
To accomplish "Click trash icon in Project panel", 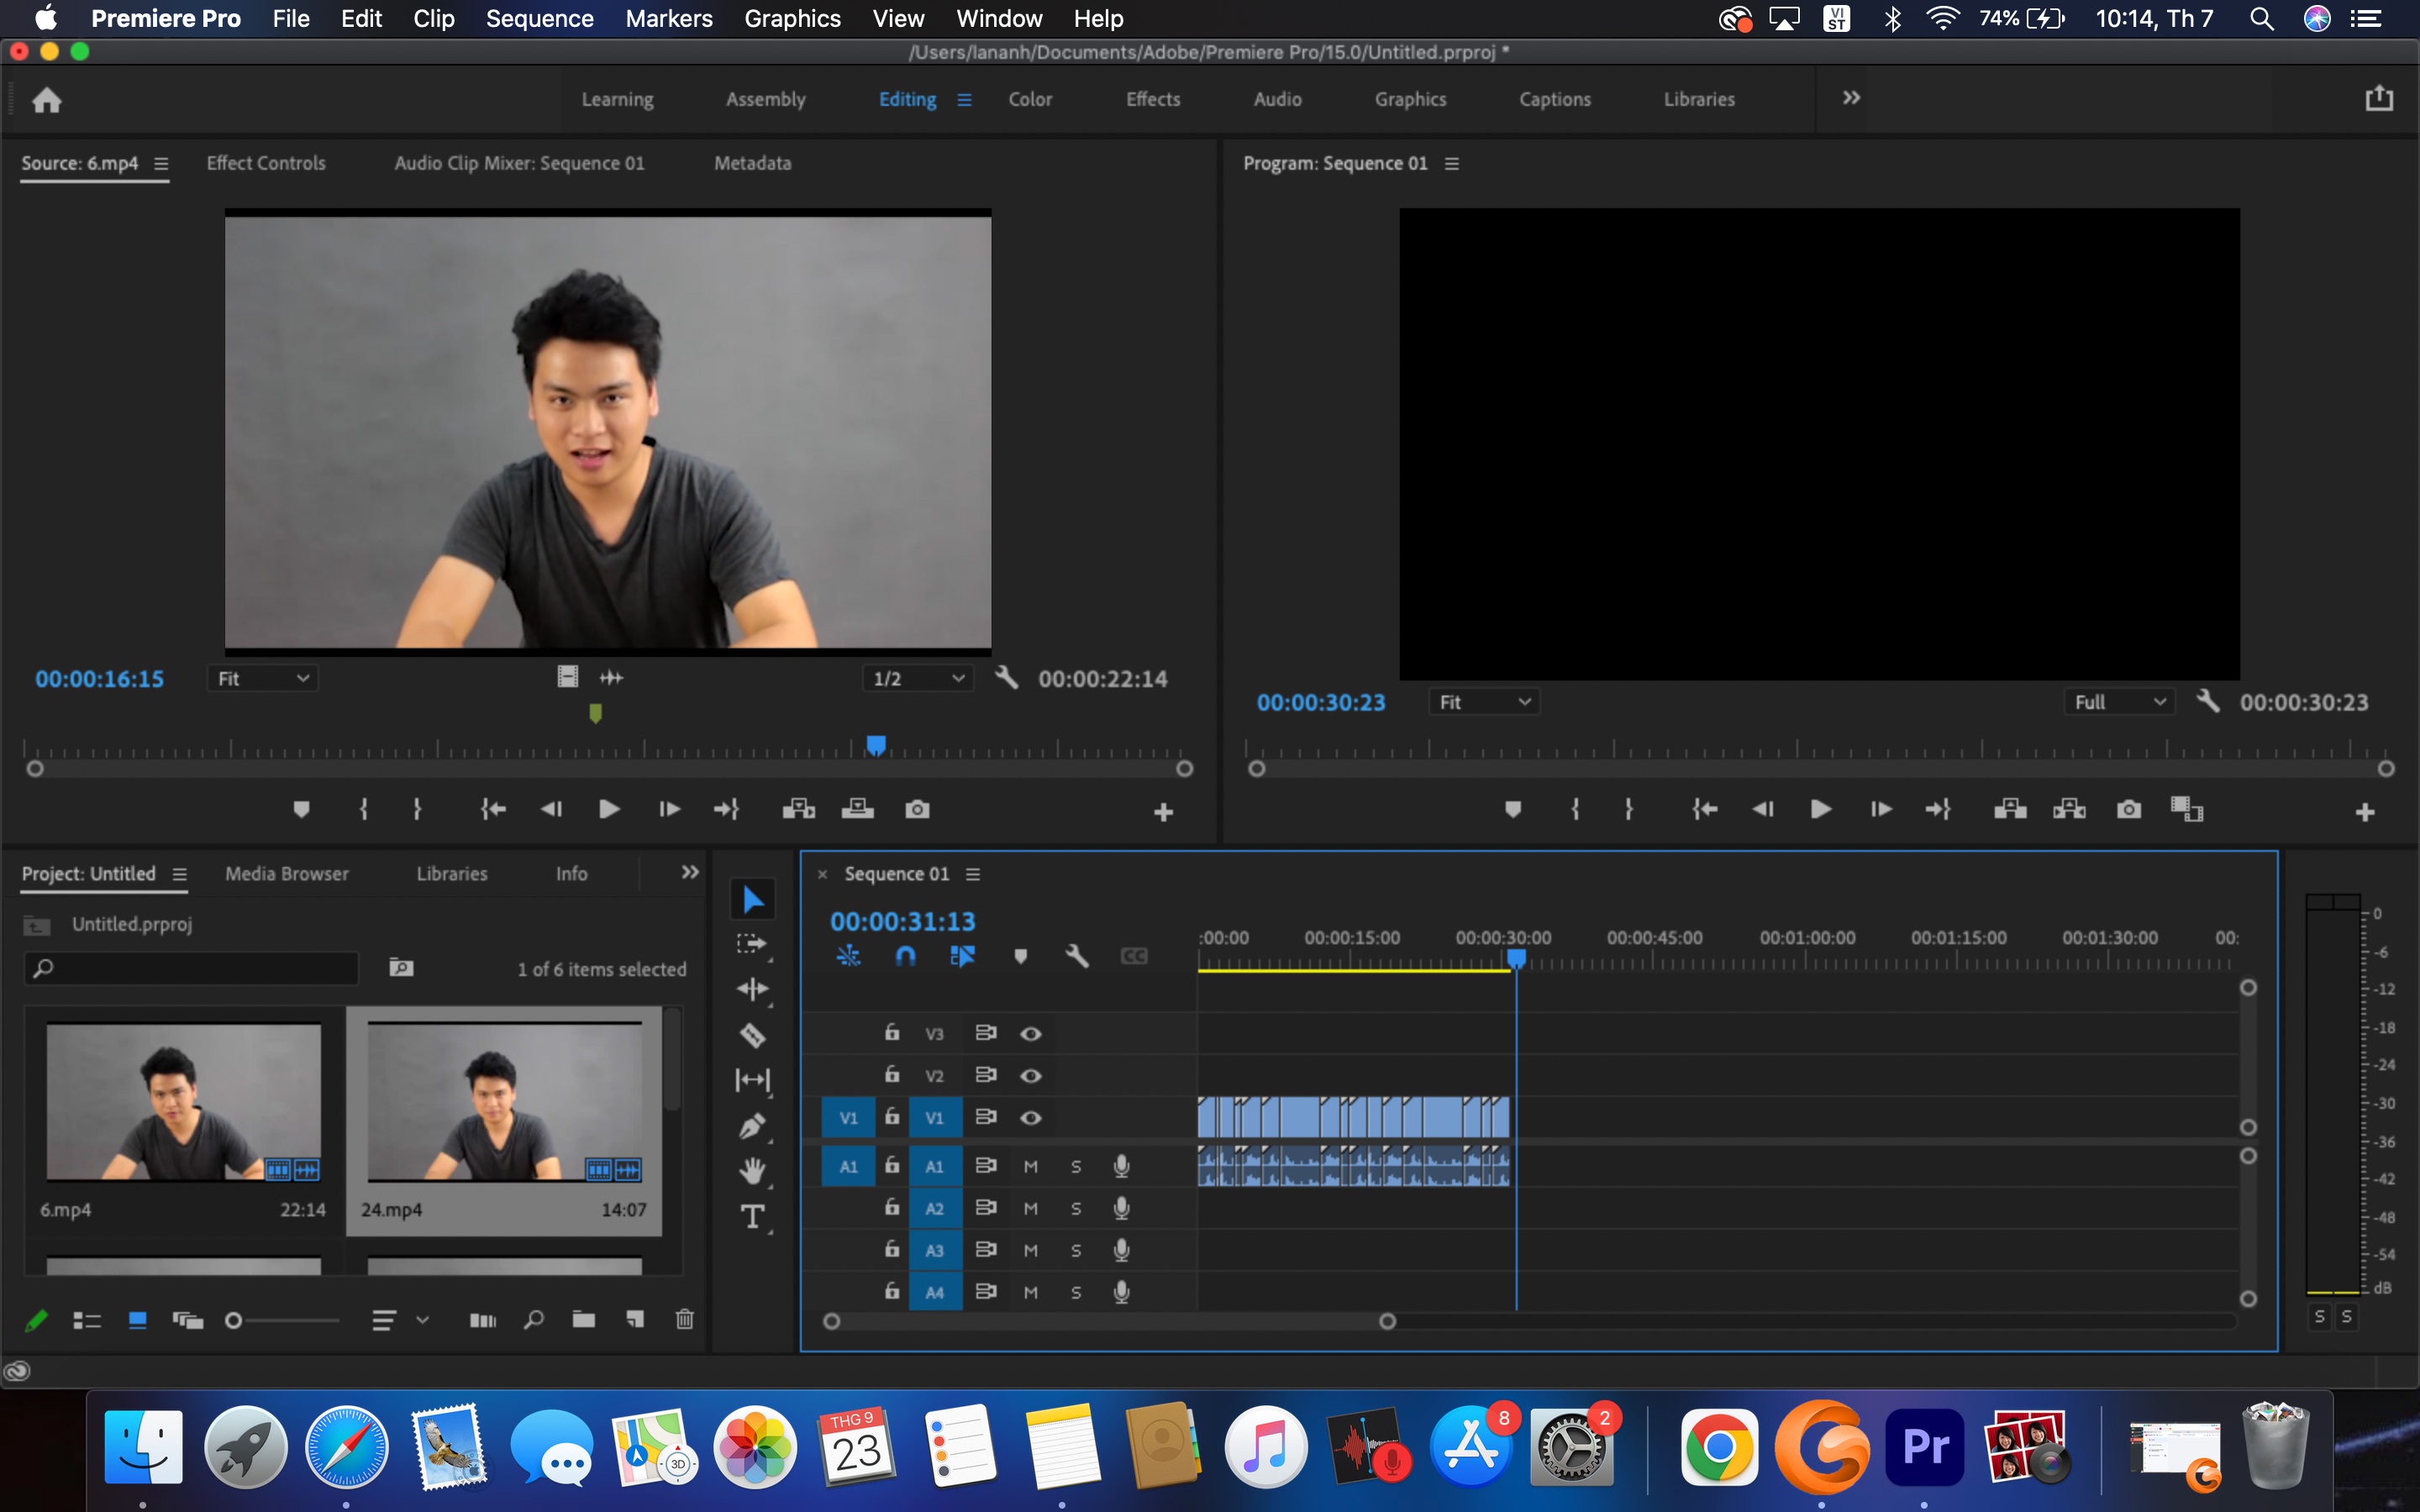I will pyautogui.click(x=684, y=1319).
